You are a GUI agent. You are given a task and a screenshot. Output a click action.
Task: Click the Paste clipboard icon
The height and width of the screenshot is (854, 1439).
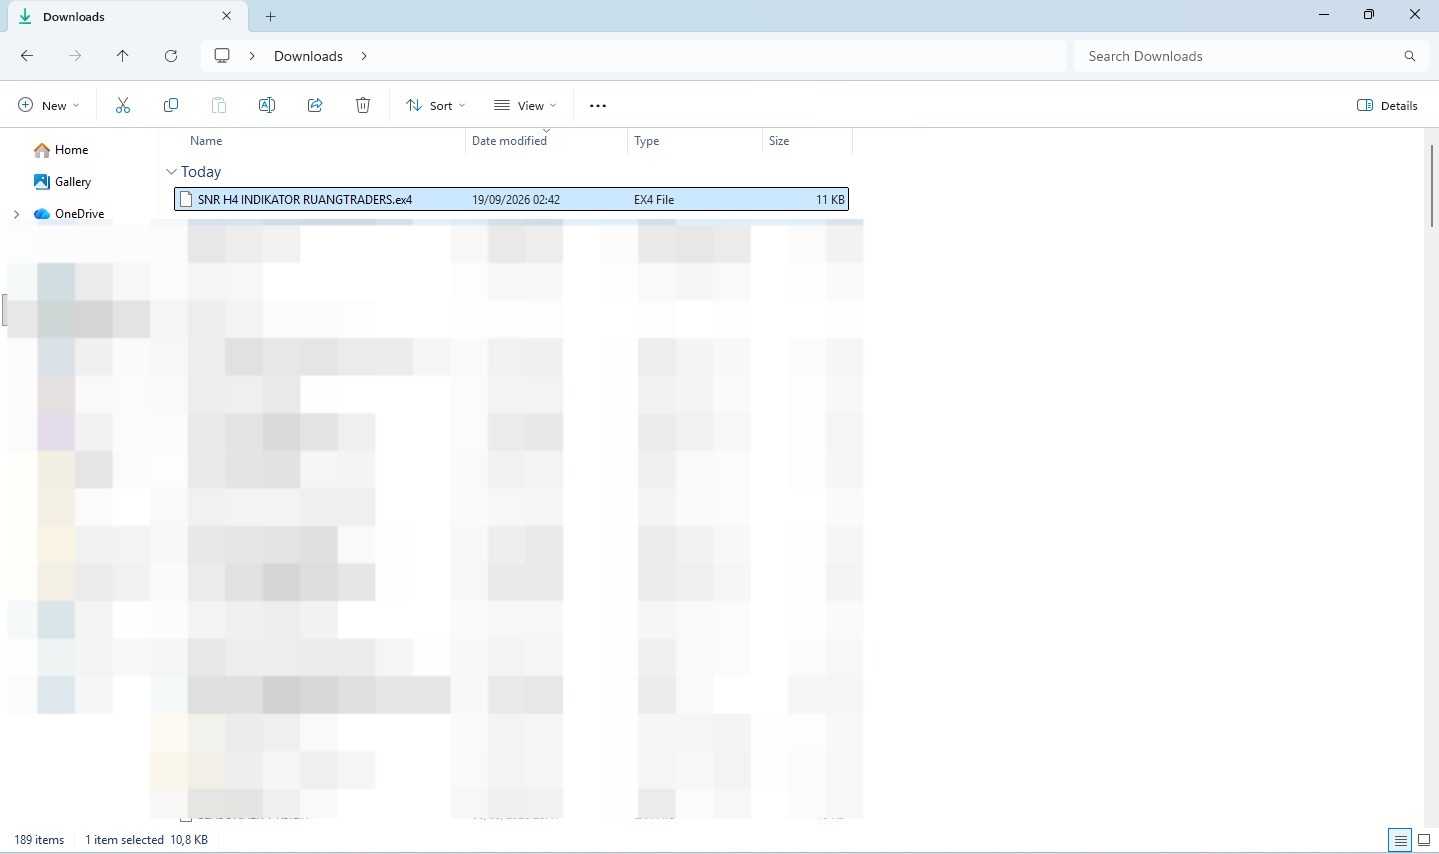(219, 105)
